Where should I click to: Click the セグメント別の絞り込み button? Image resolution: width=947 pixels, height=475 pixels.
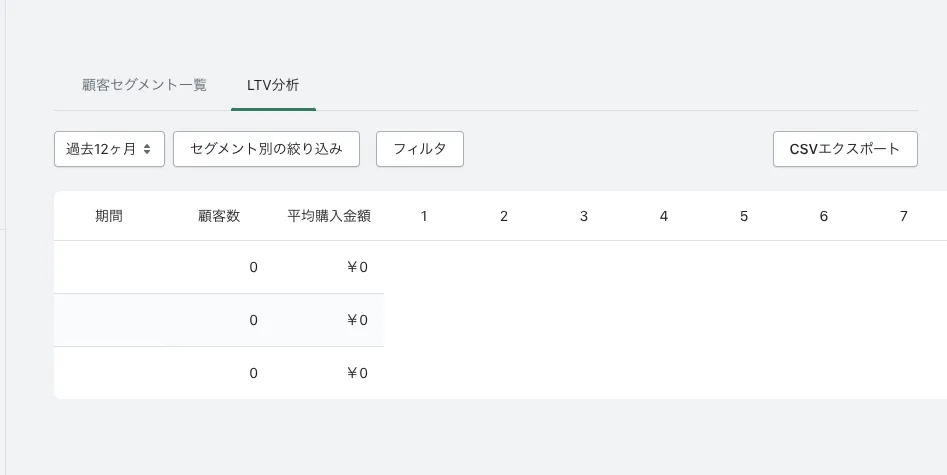pos(266,149)
